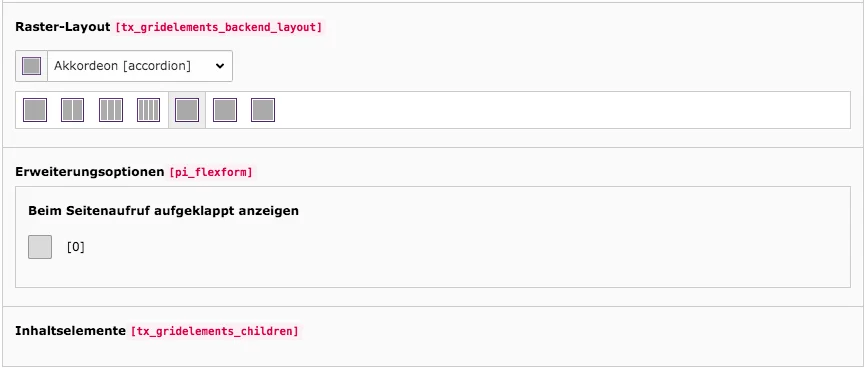Click the Raster-Layout field label
The width and height of the screenshot is (866, 369).
(x=63, y=27)
